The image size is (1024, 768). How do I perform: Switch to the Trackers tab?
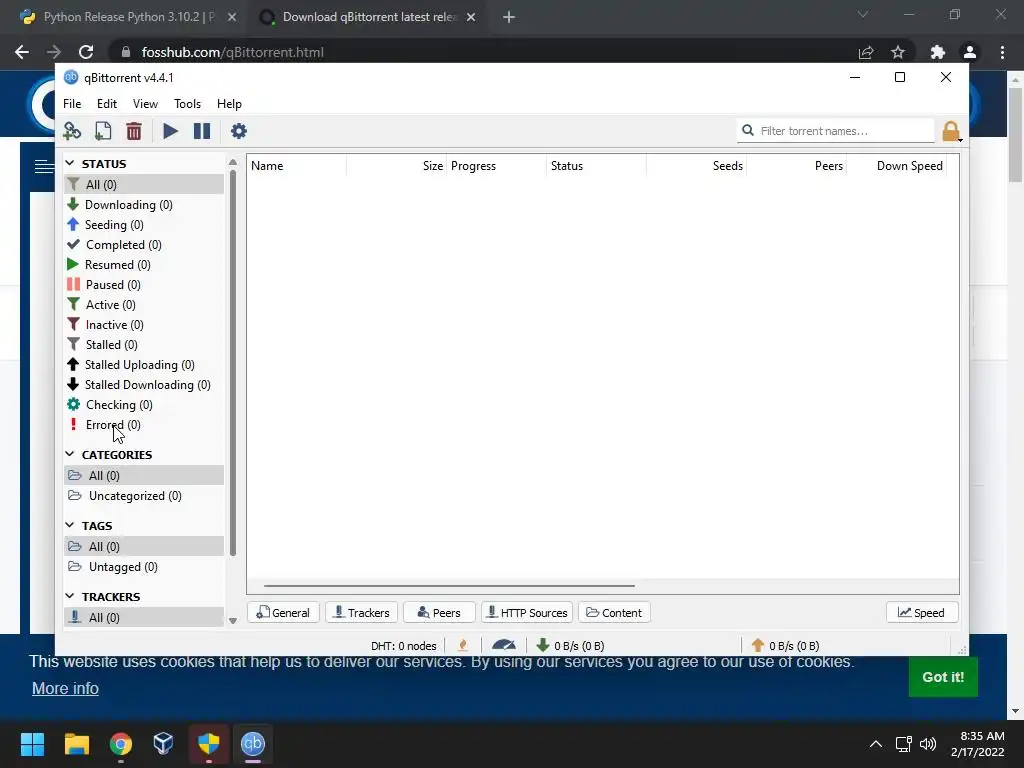click(362, 613)
